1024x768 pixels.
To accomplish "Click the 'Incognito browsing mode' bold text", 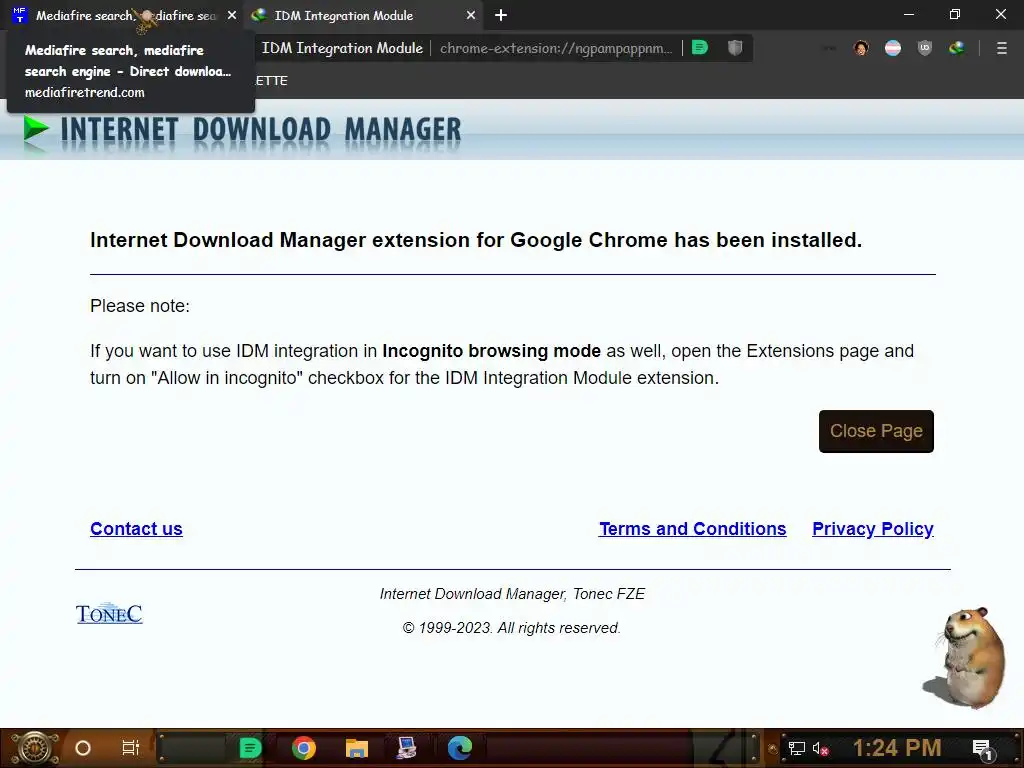I will 491,351.
